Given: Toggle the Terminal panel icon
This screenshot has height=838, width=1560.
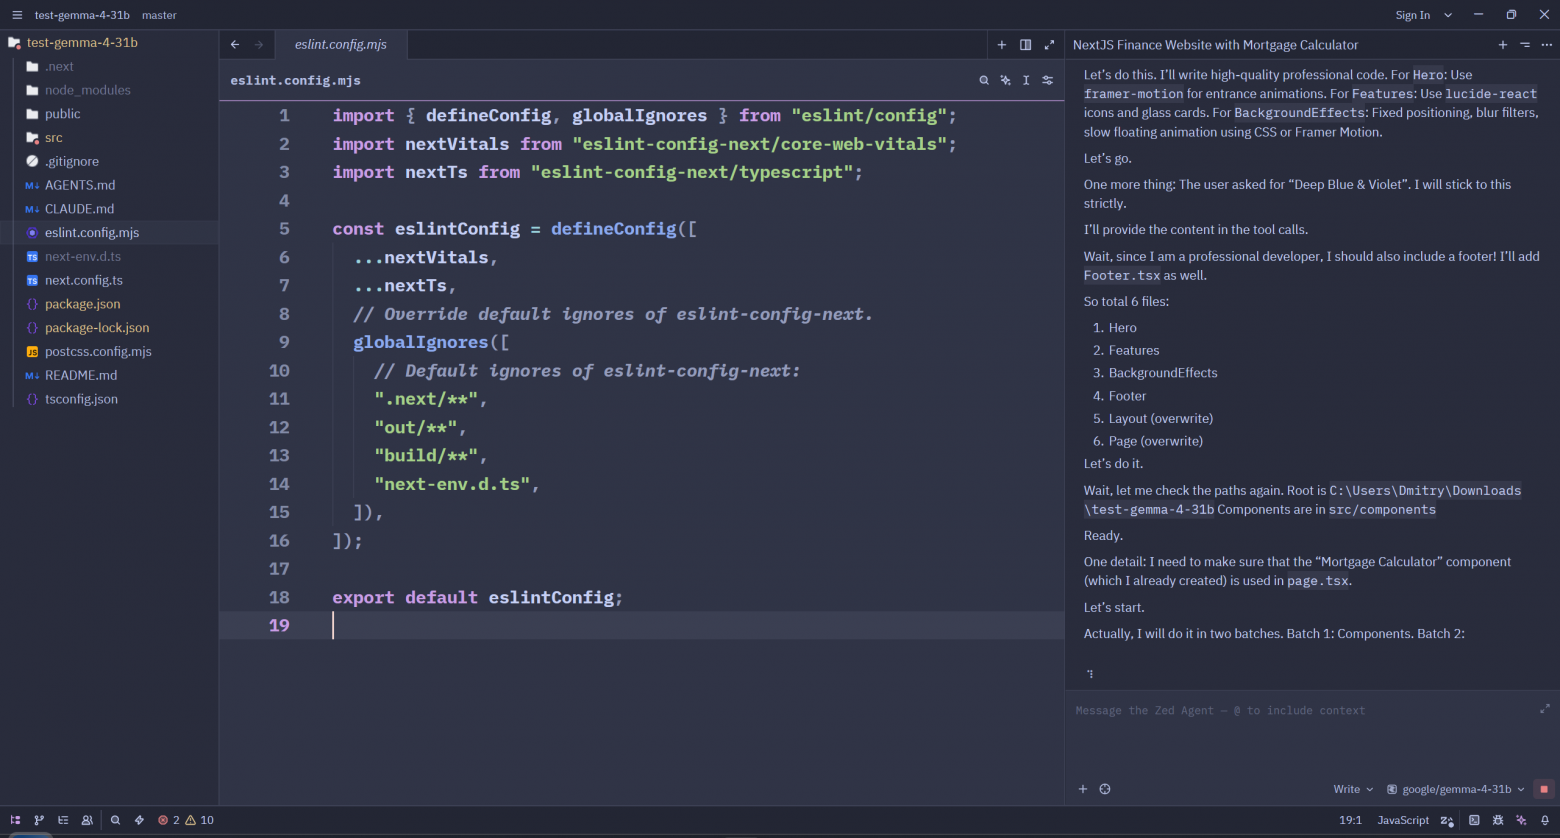Looking at the screenshot, I should tap(1474, 820).
